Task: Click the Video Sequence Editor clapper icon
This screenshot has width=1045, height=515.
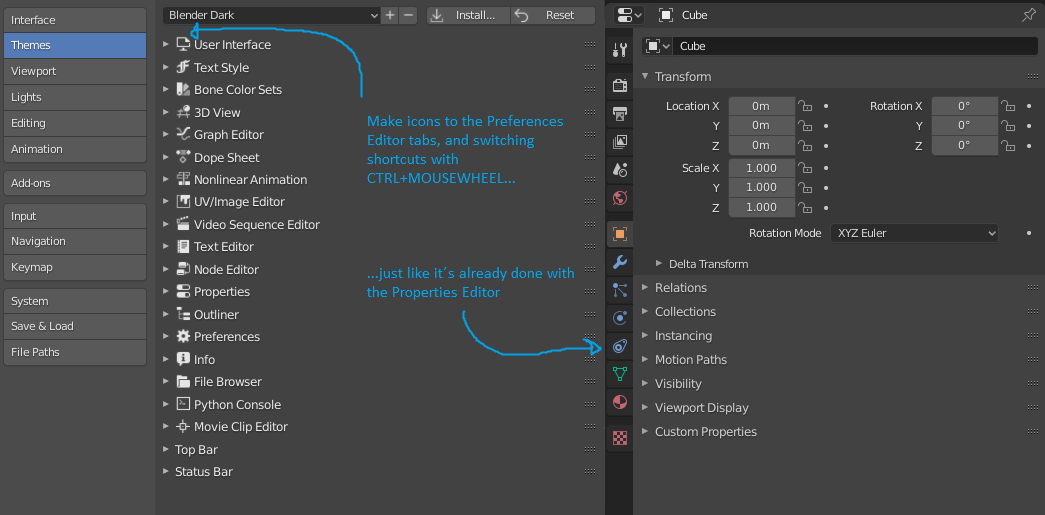Action: [x=183, y=224]
